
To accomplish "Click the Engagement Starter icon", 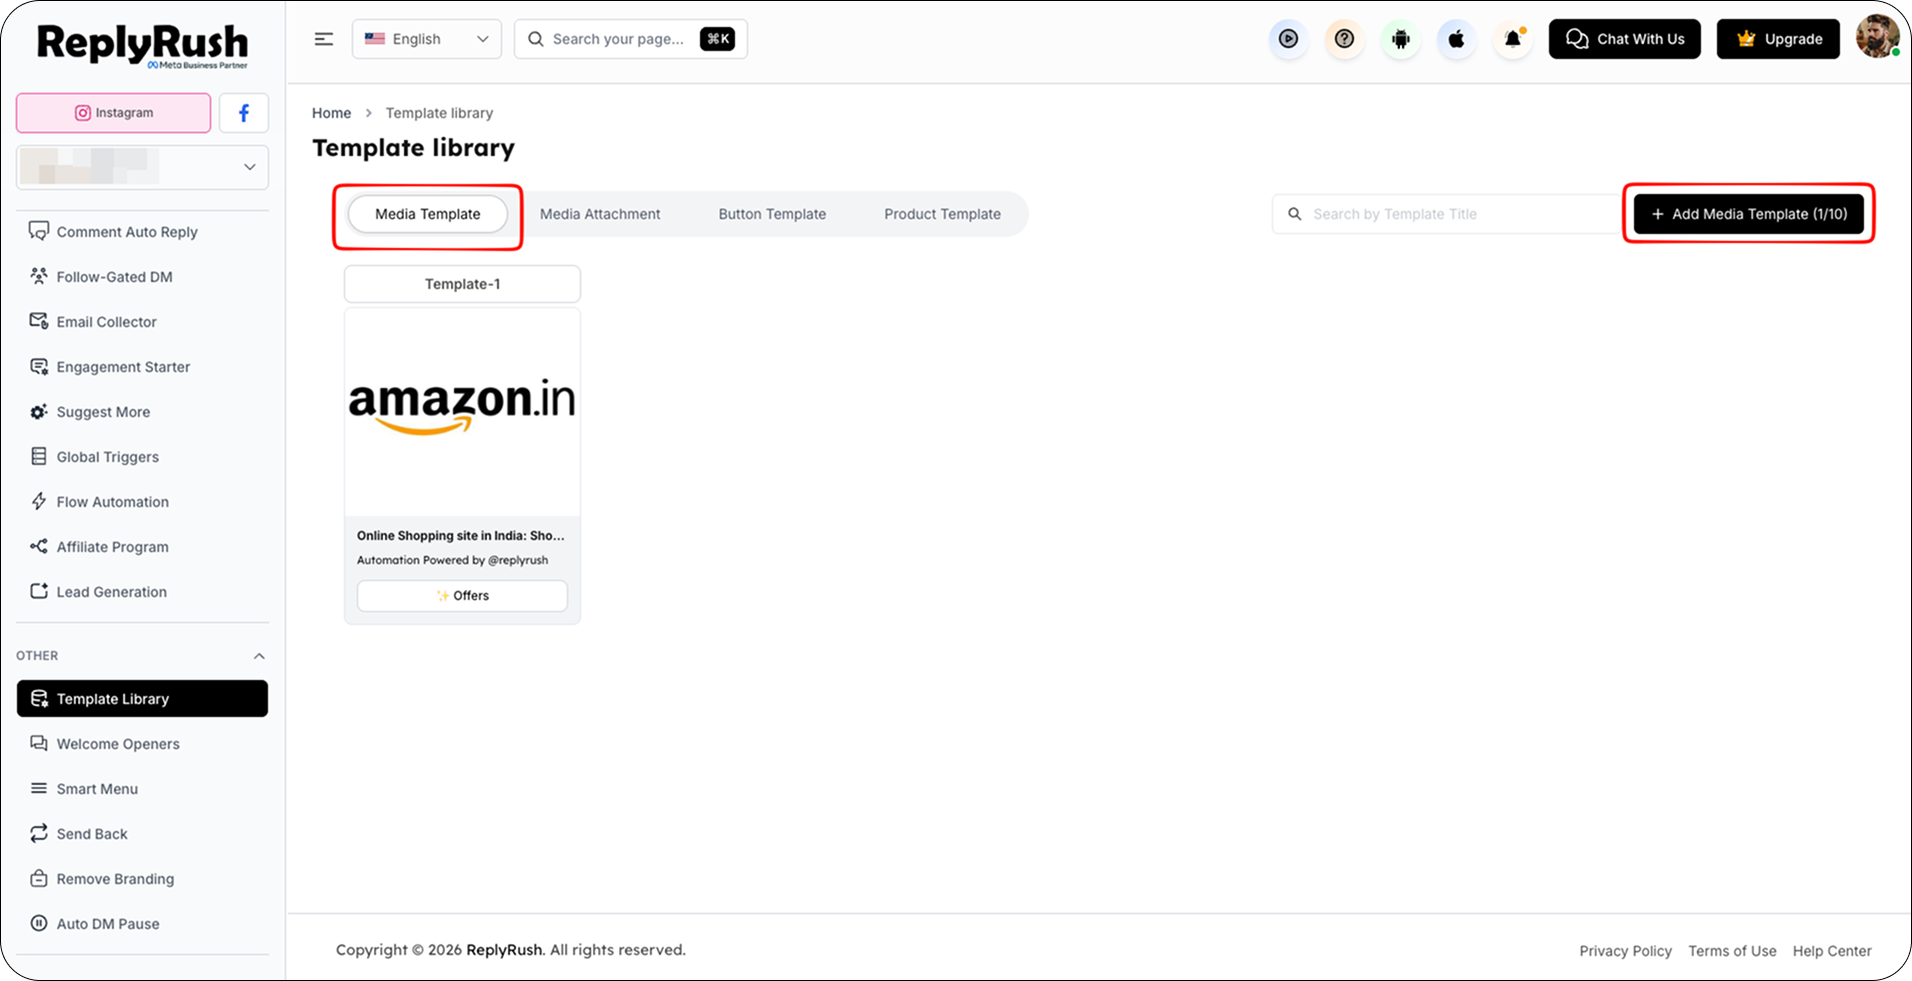I will [x=39, y=366].
